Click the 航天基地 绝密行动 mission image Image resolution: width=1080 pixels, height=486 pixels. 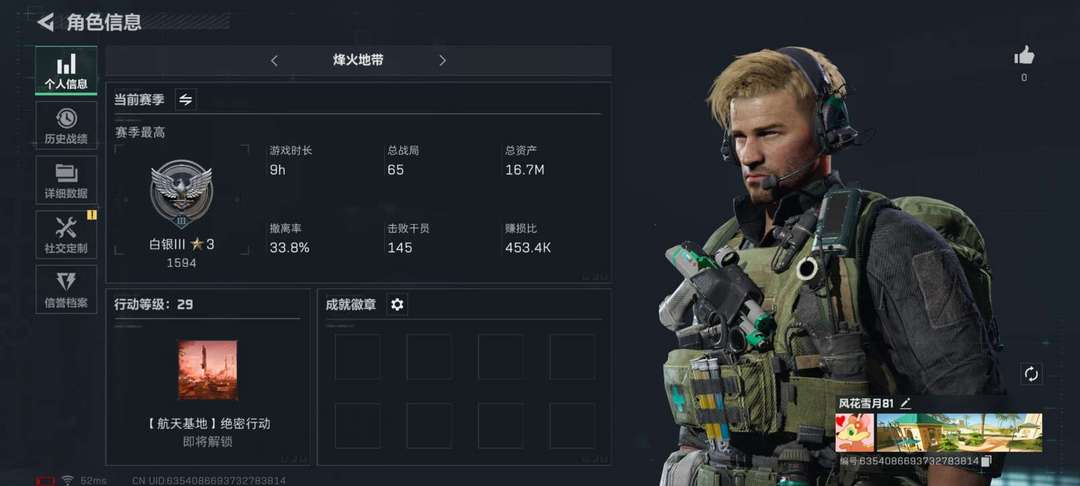click(208, 370)
